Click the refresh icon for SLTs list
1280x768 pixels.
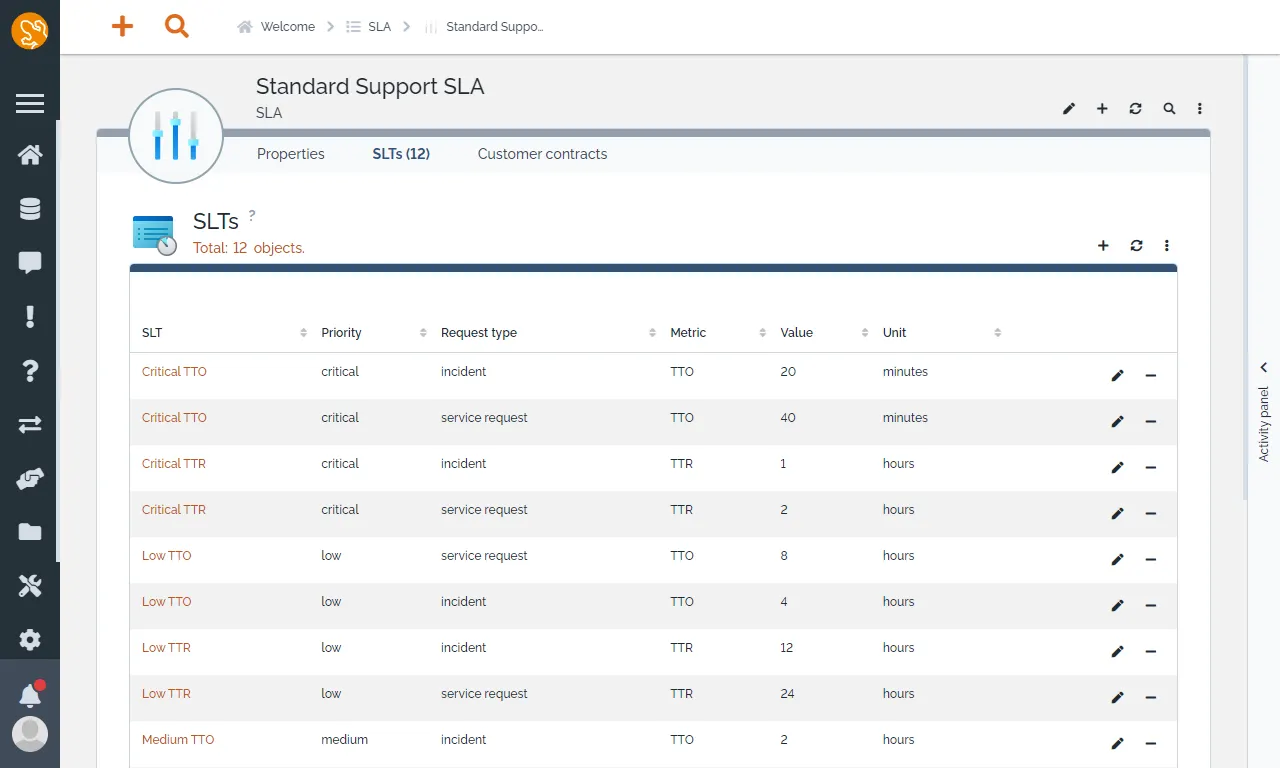coord(1136,245)
